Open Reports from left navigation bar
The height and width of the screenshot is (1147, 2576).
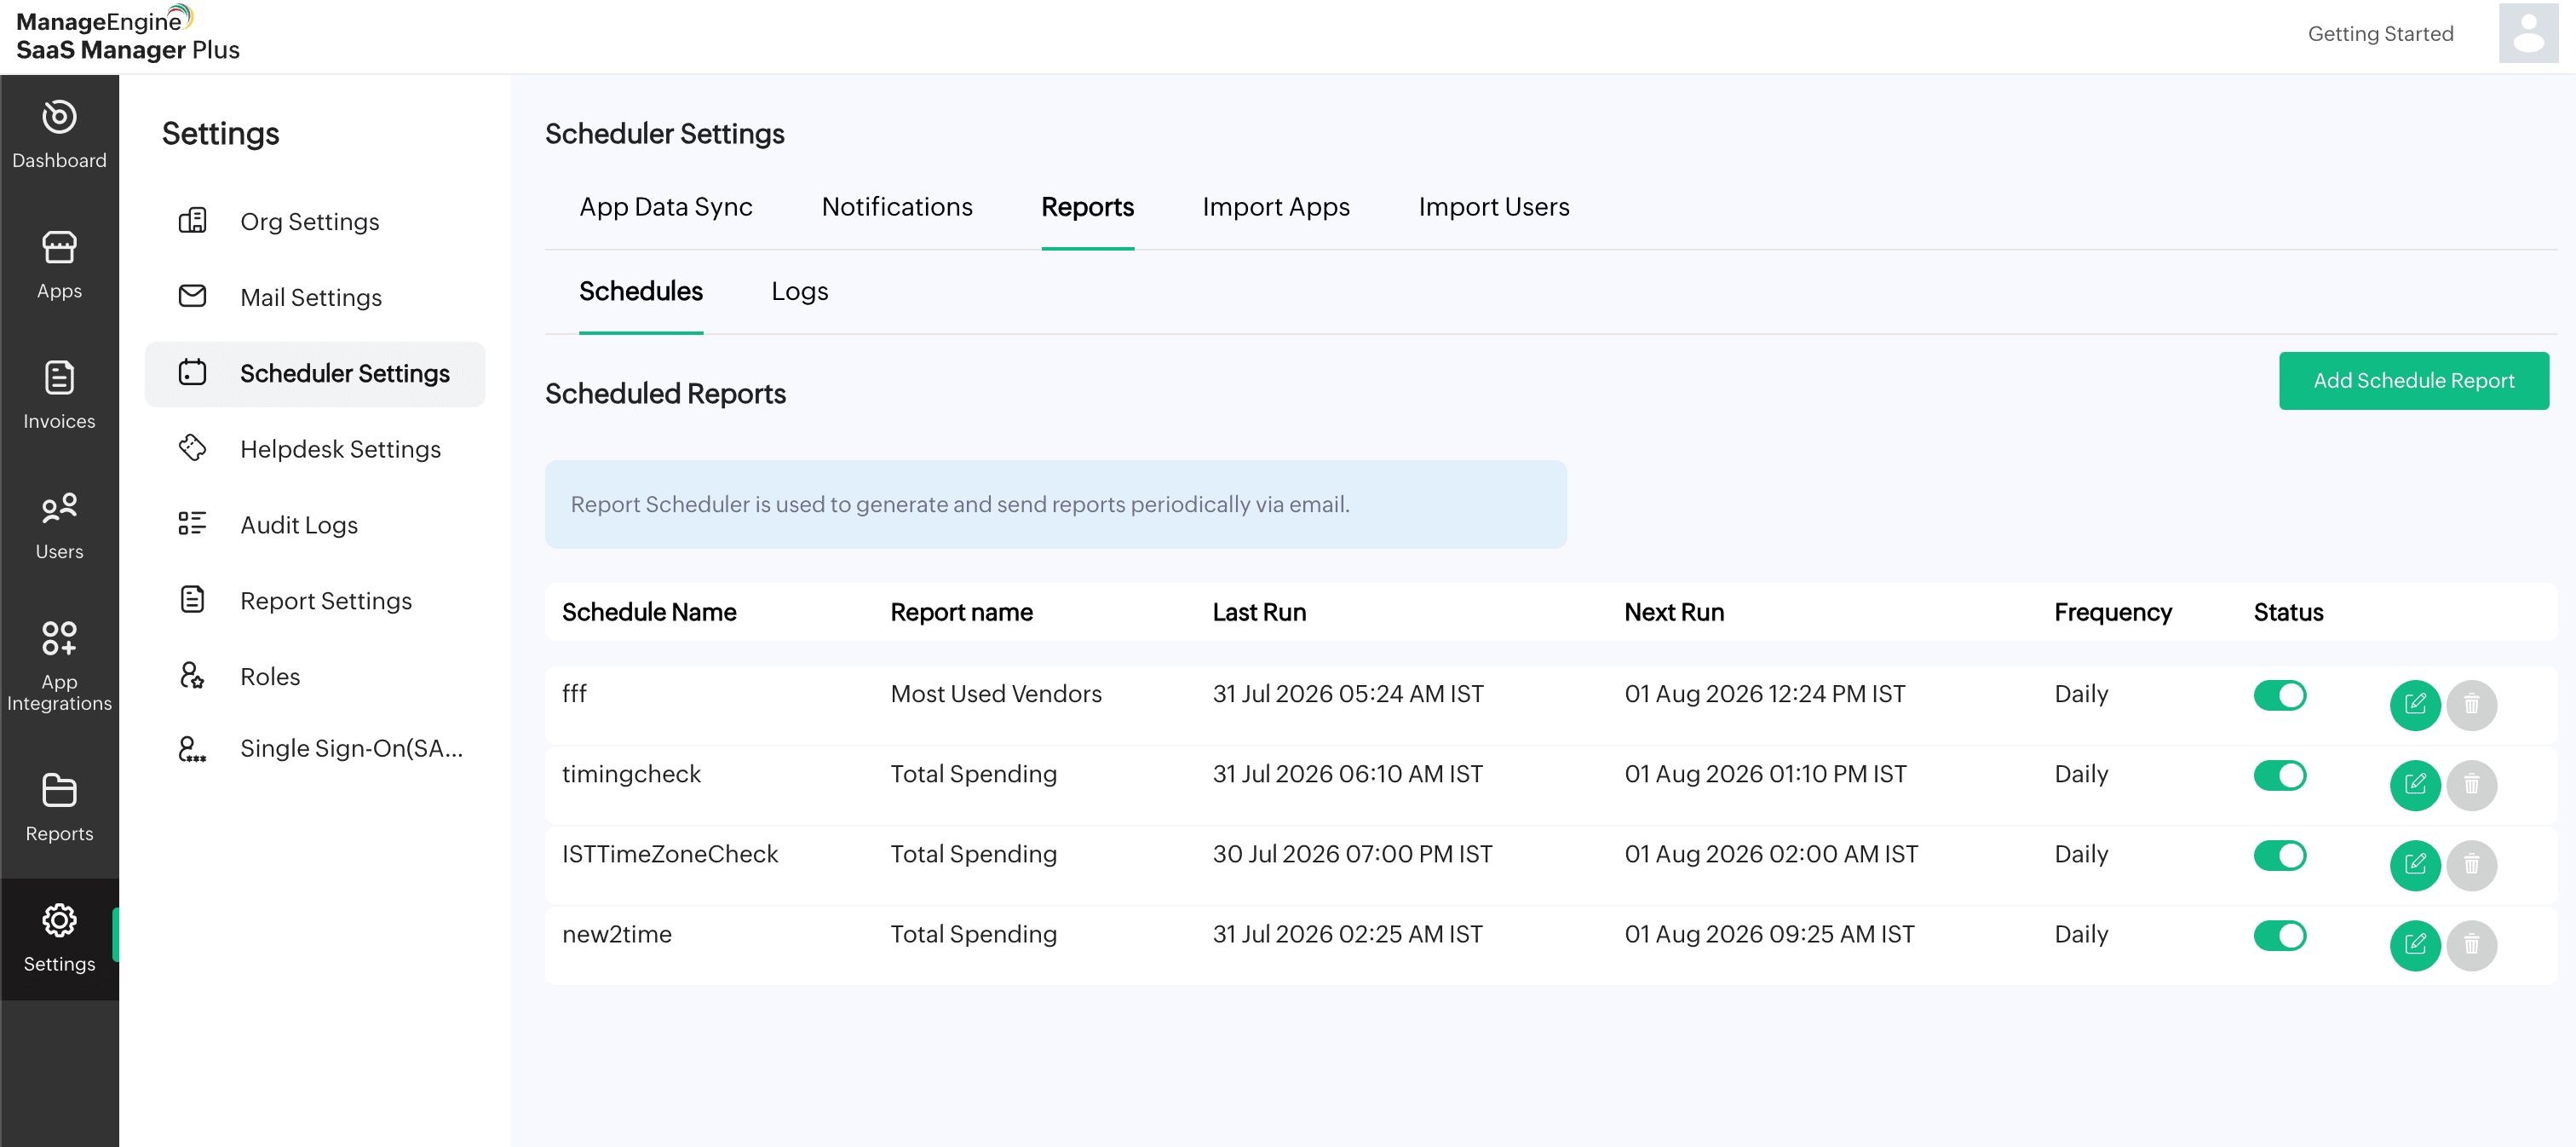(59, 808)
